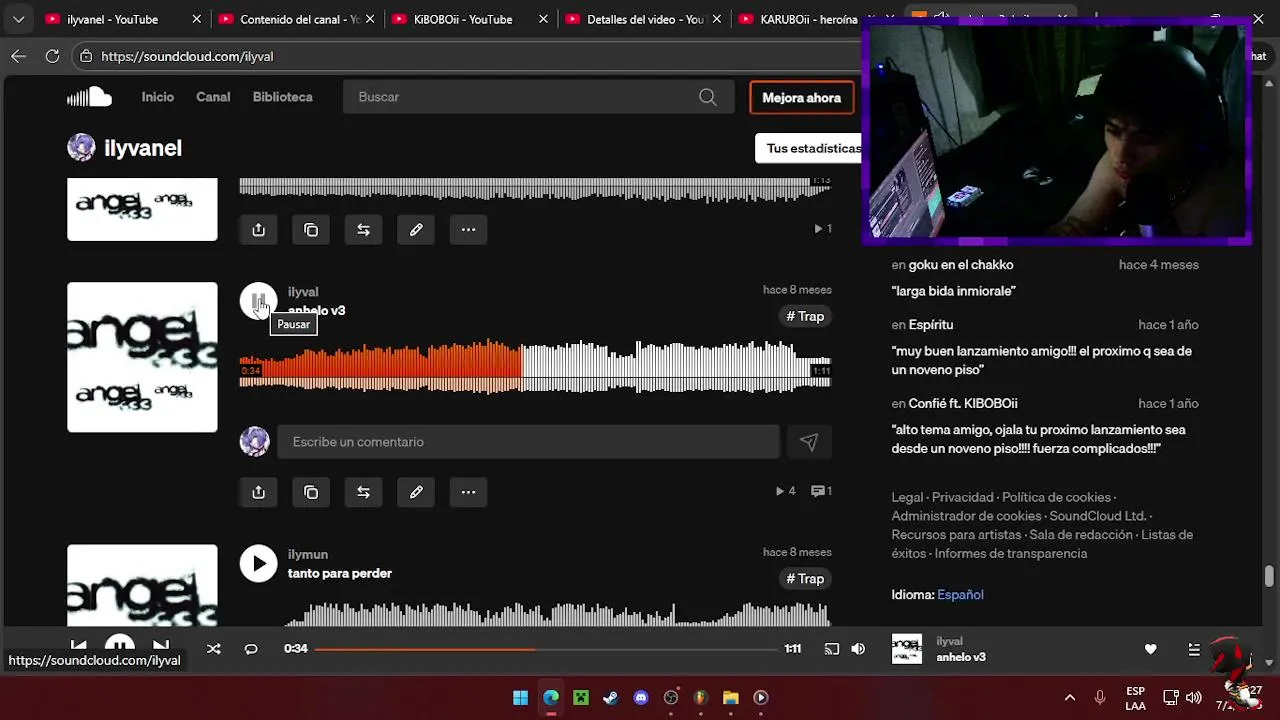Click the now-playing artwork thumbnail in player bar
Viewport: 1280px width, 720px height.
(907, 649)
